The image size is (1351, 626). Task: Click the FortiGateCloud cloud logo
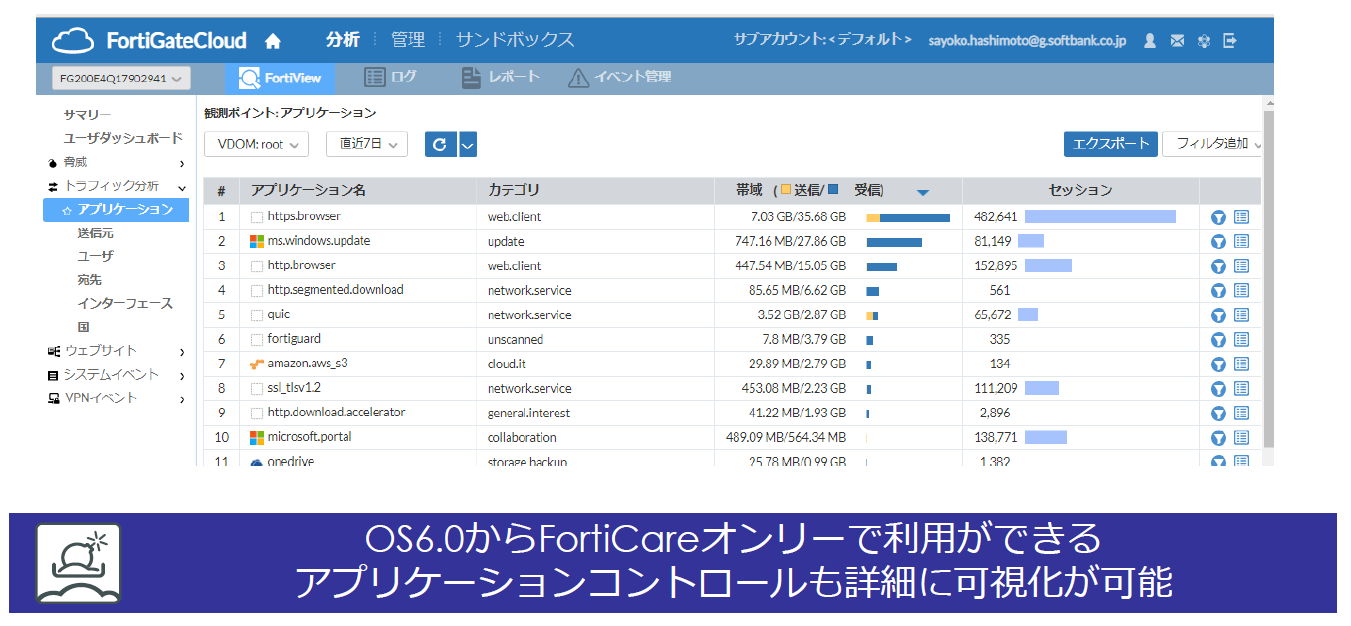[x=72, y=40]
